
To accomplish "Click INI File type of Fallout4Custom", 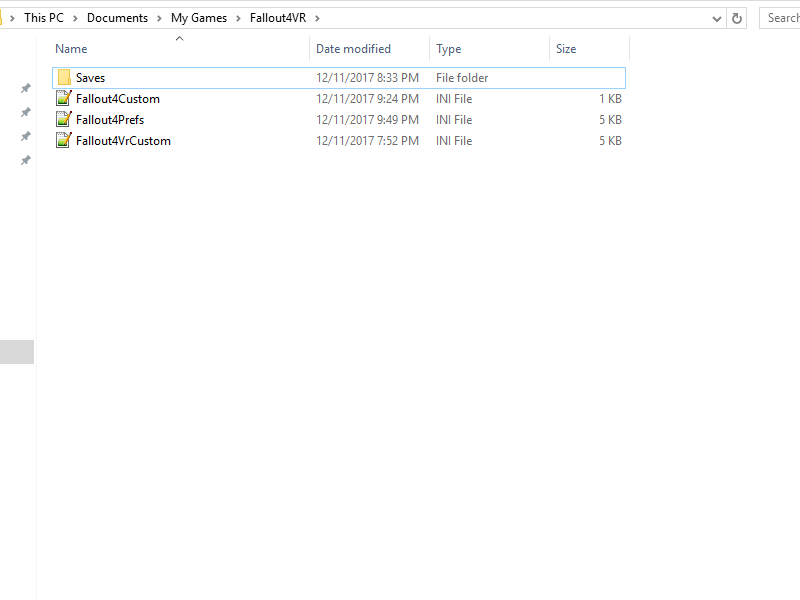I will click(x=454, y=98).
